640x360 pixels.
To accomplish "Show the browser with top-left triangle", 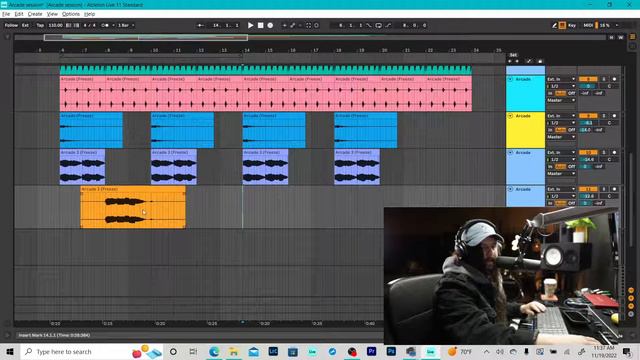I will 7,37.
